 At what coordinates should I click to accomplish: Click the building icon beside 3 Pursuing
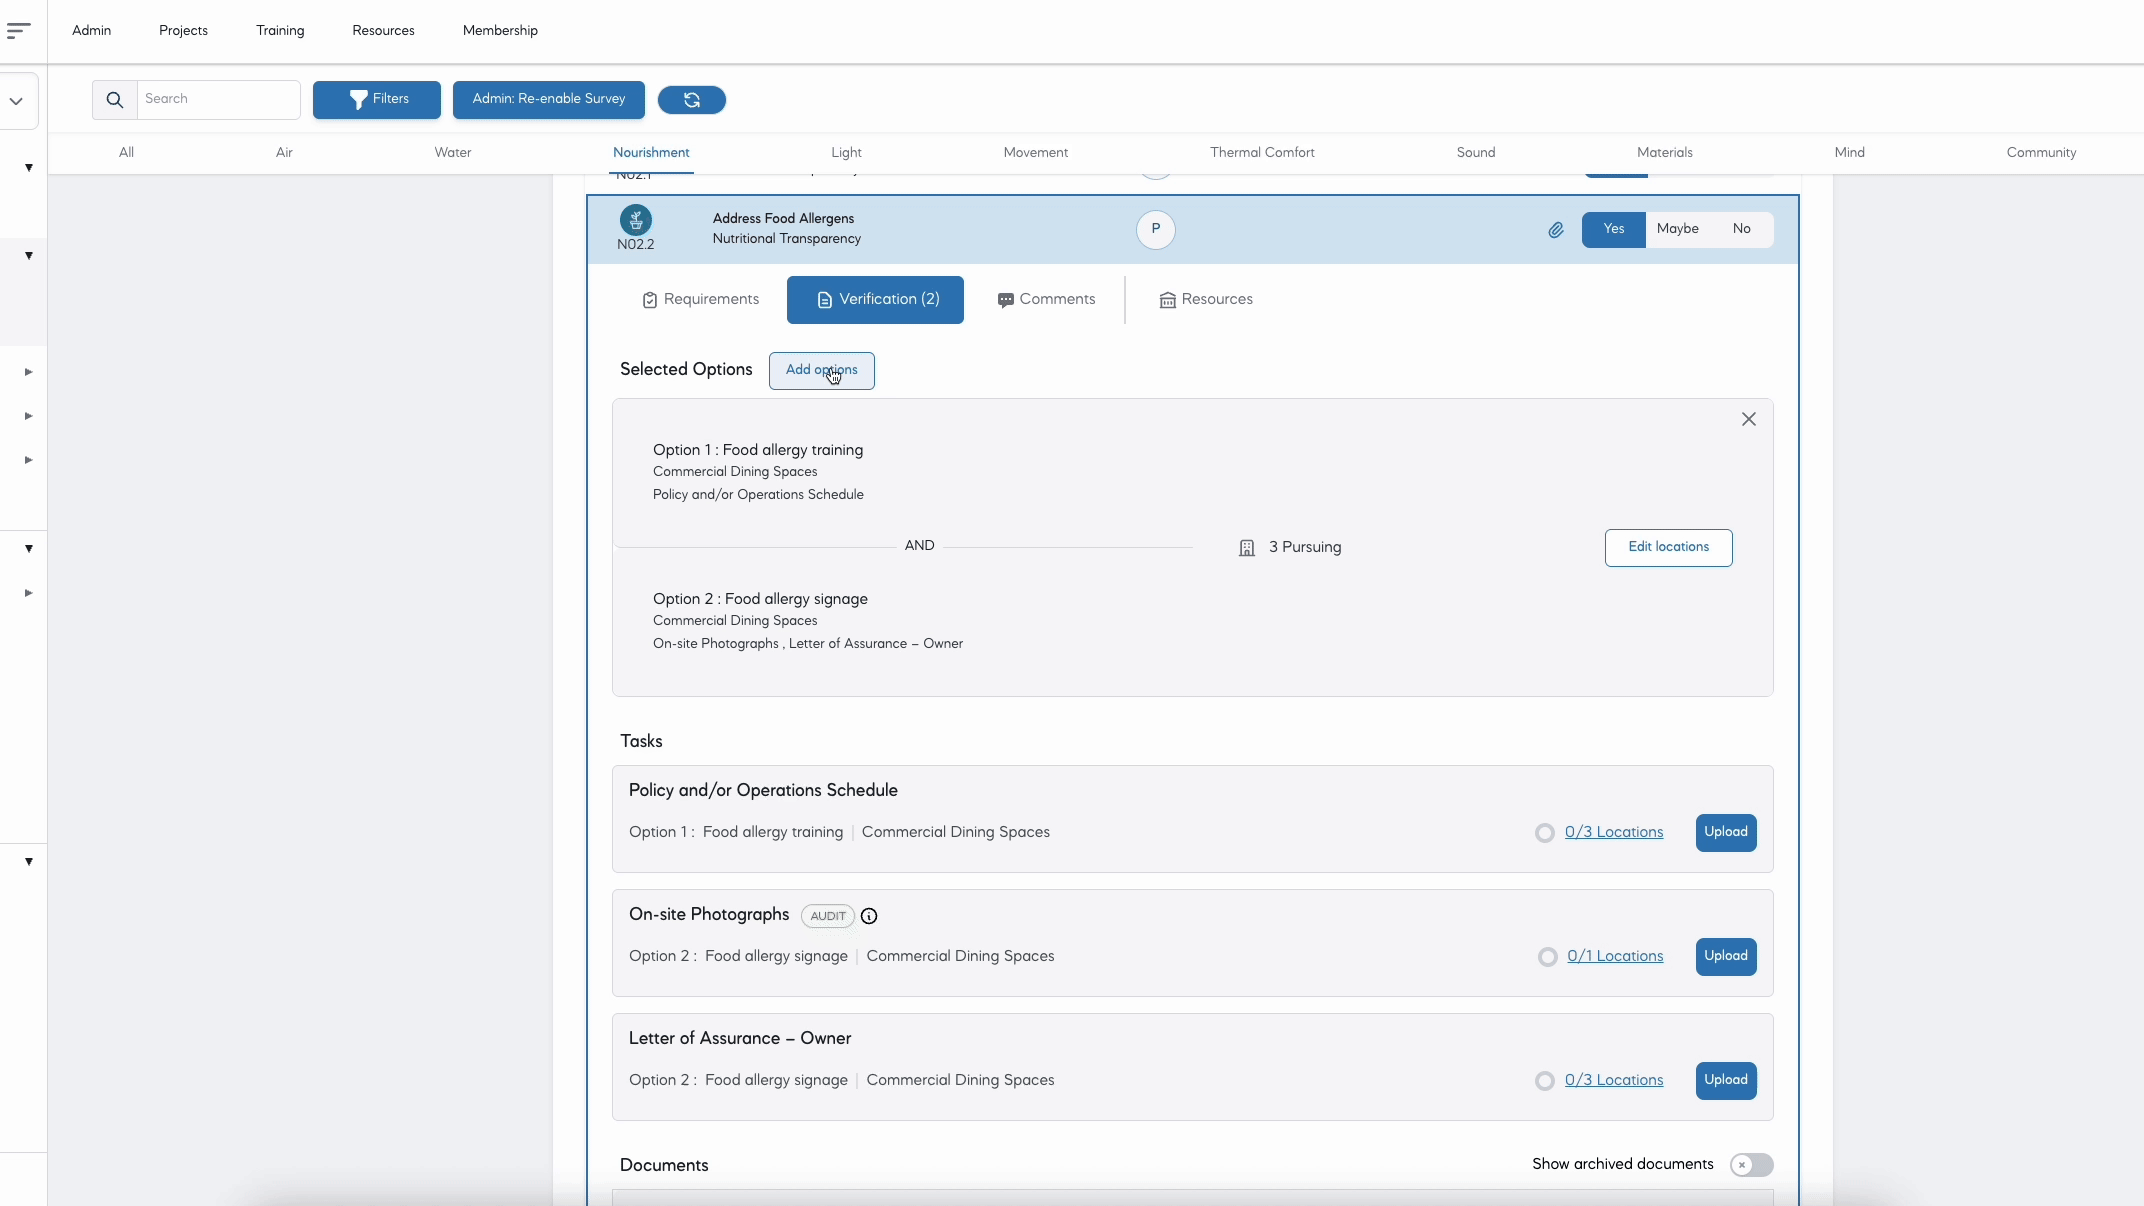(1247, 548)
